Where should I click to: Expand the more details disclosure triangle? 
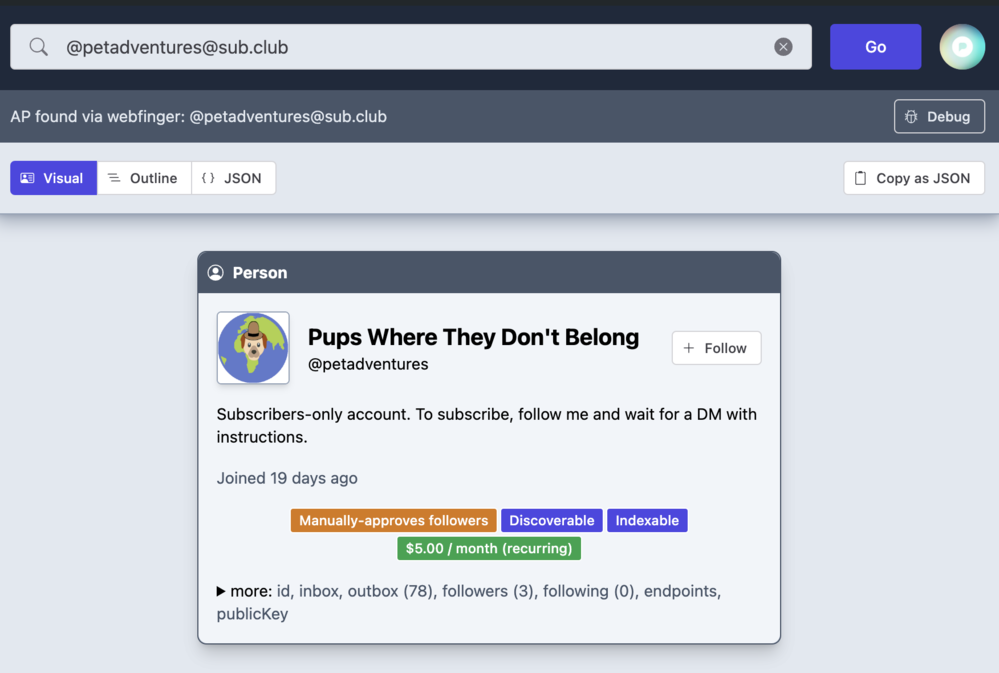click(221, 591)
